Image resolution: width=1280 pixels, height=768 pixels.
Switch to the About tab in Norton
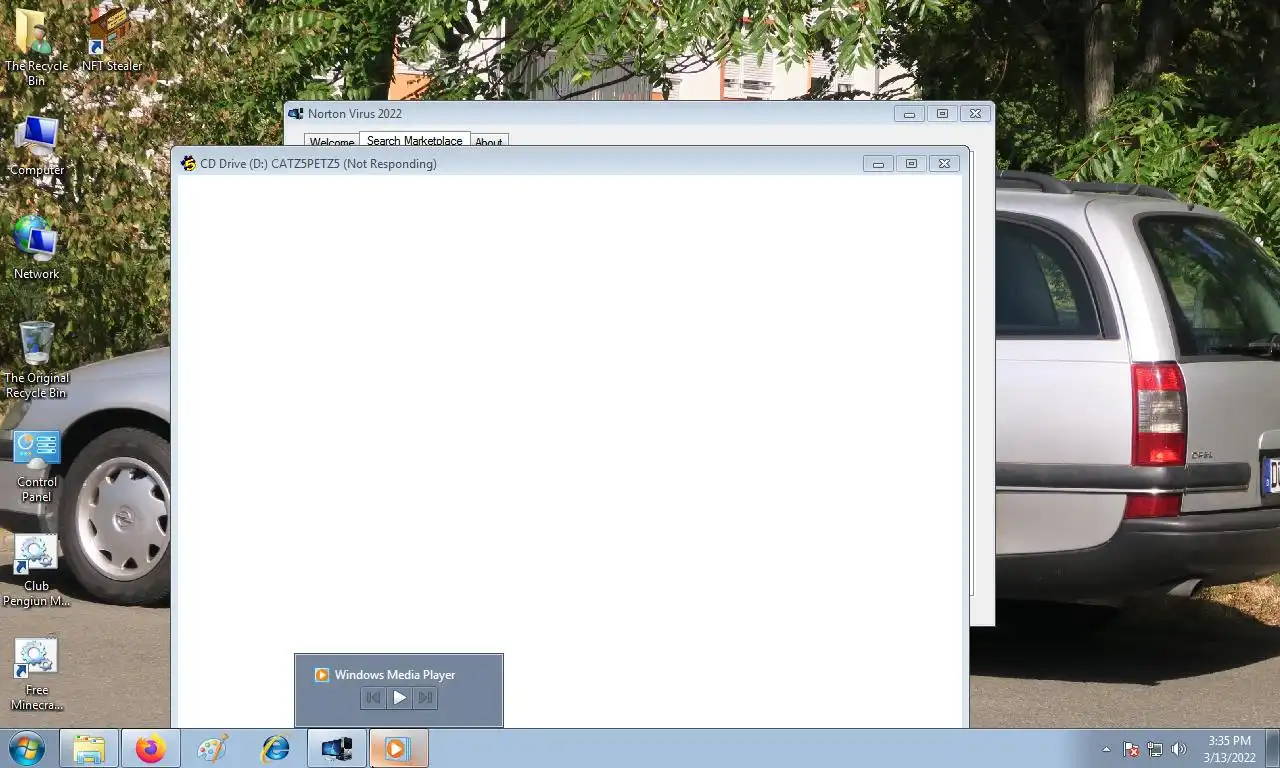pyautogui.click(x=489, y=142)
